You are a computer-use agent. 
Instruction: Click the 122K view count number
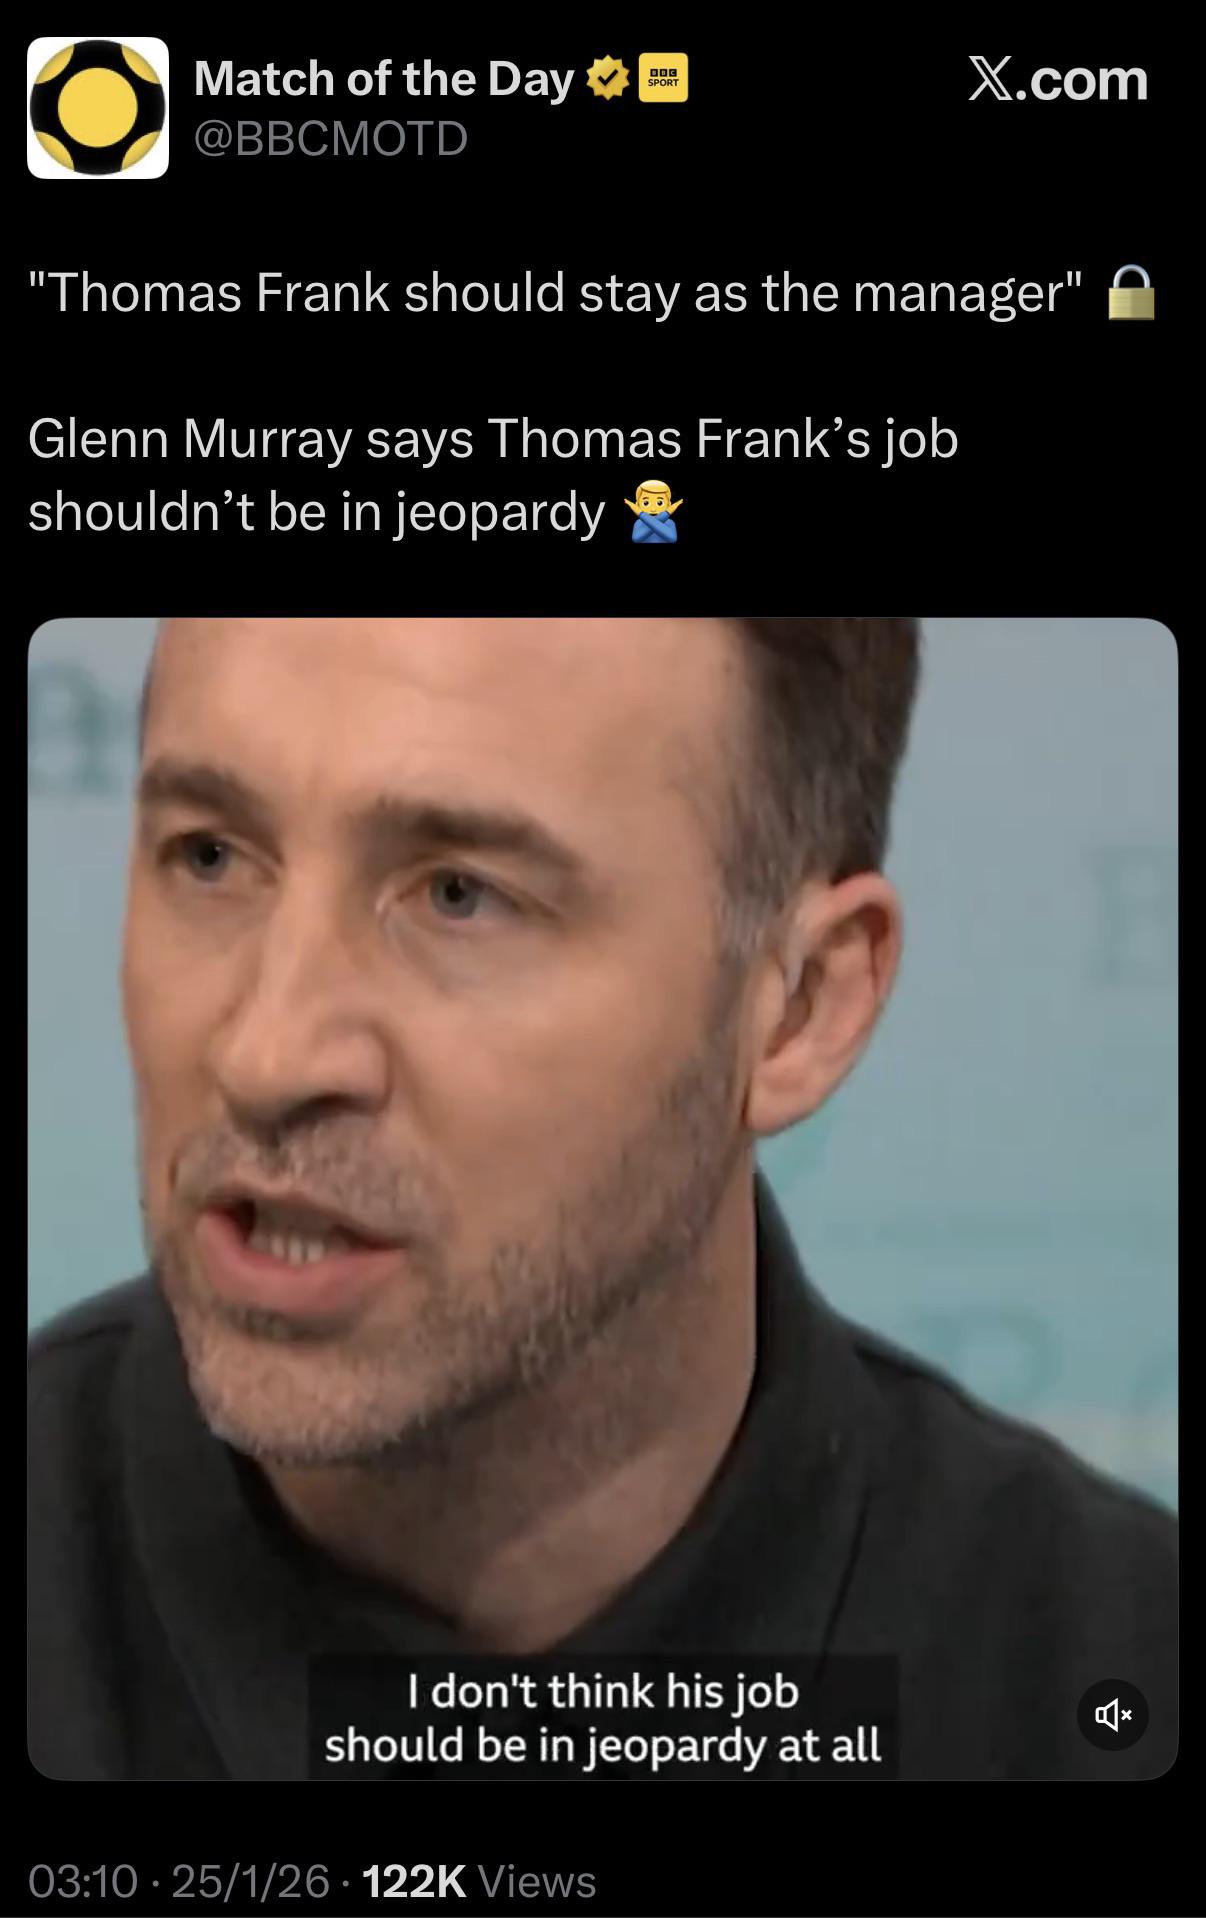(414, 1881)
